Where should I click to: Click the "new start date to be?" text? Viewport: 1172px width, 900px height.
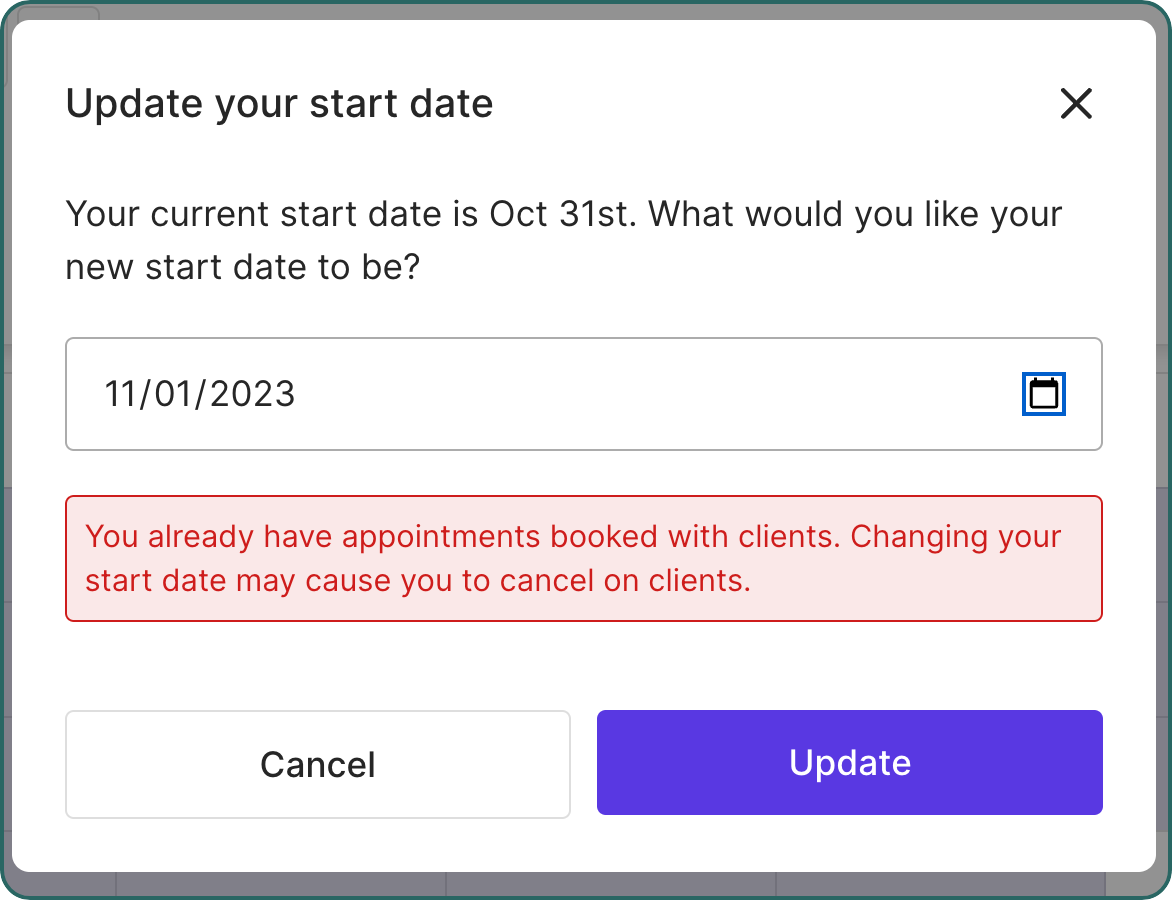(x=241, y=267)
